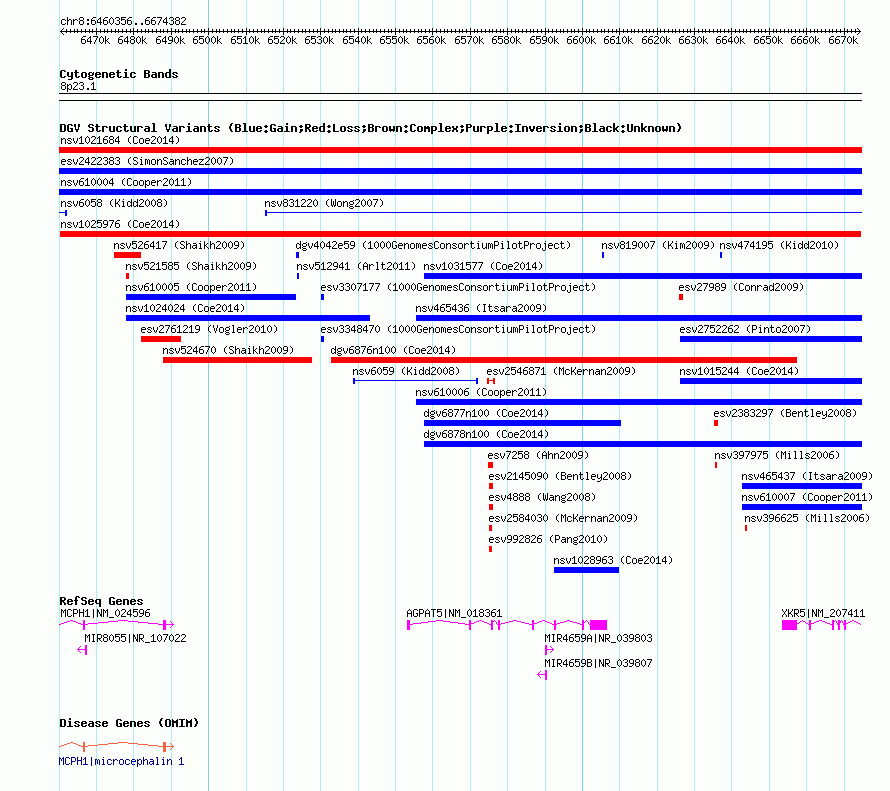890x791 pixels.
Task: Select the RefSeq Genes track title
Action: coord(101,601)
